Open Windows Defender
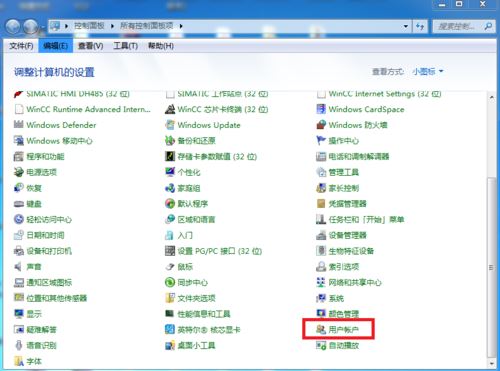The image size is (500, 371). (x=55, y=125)
